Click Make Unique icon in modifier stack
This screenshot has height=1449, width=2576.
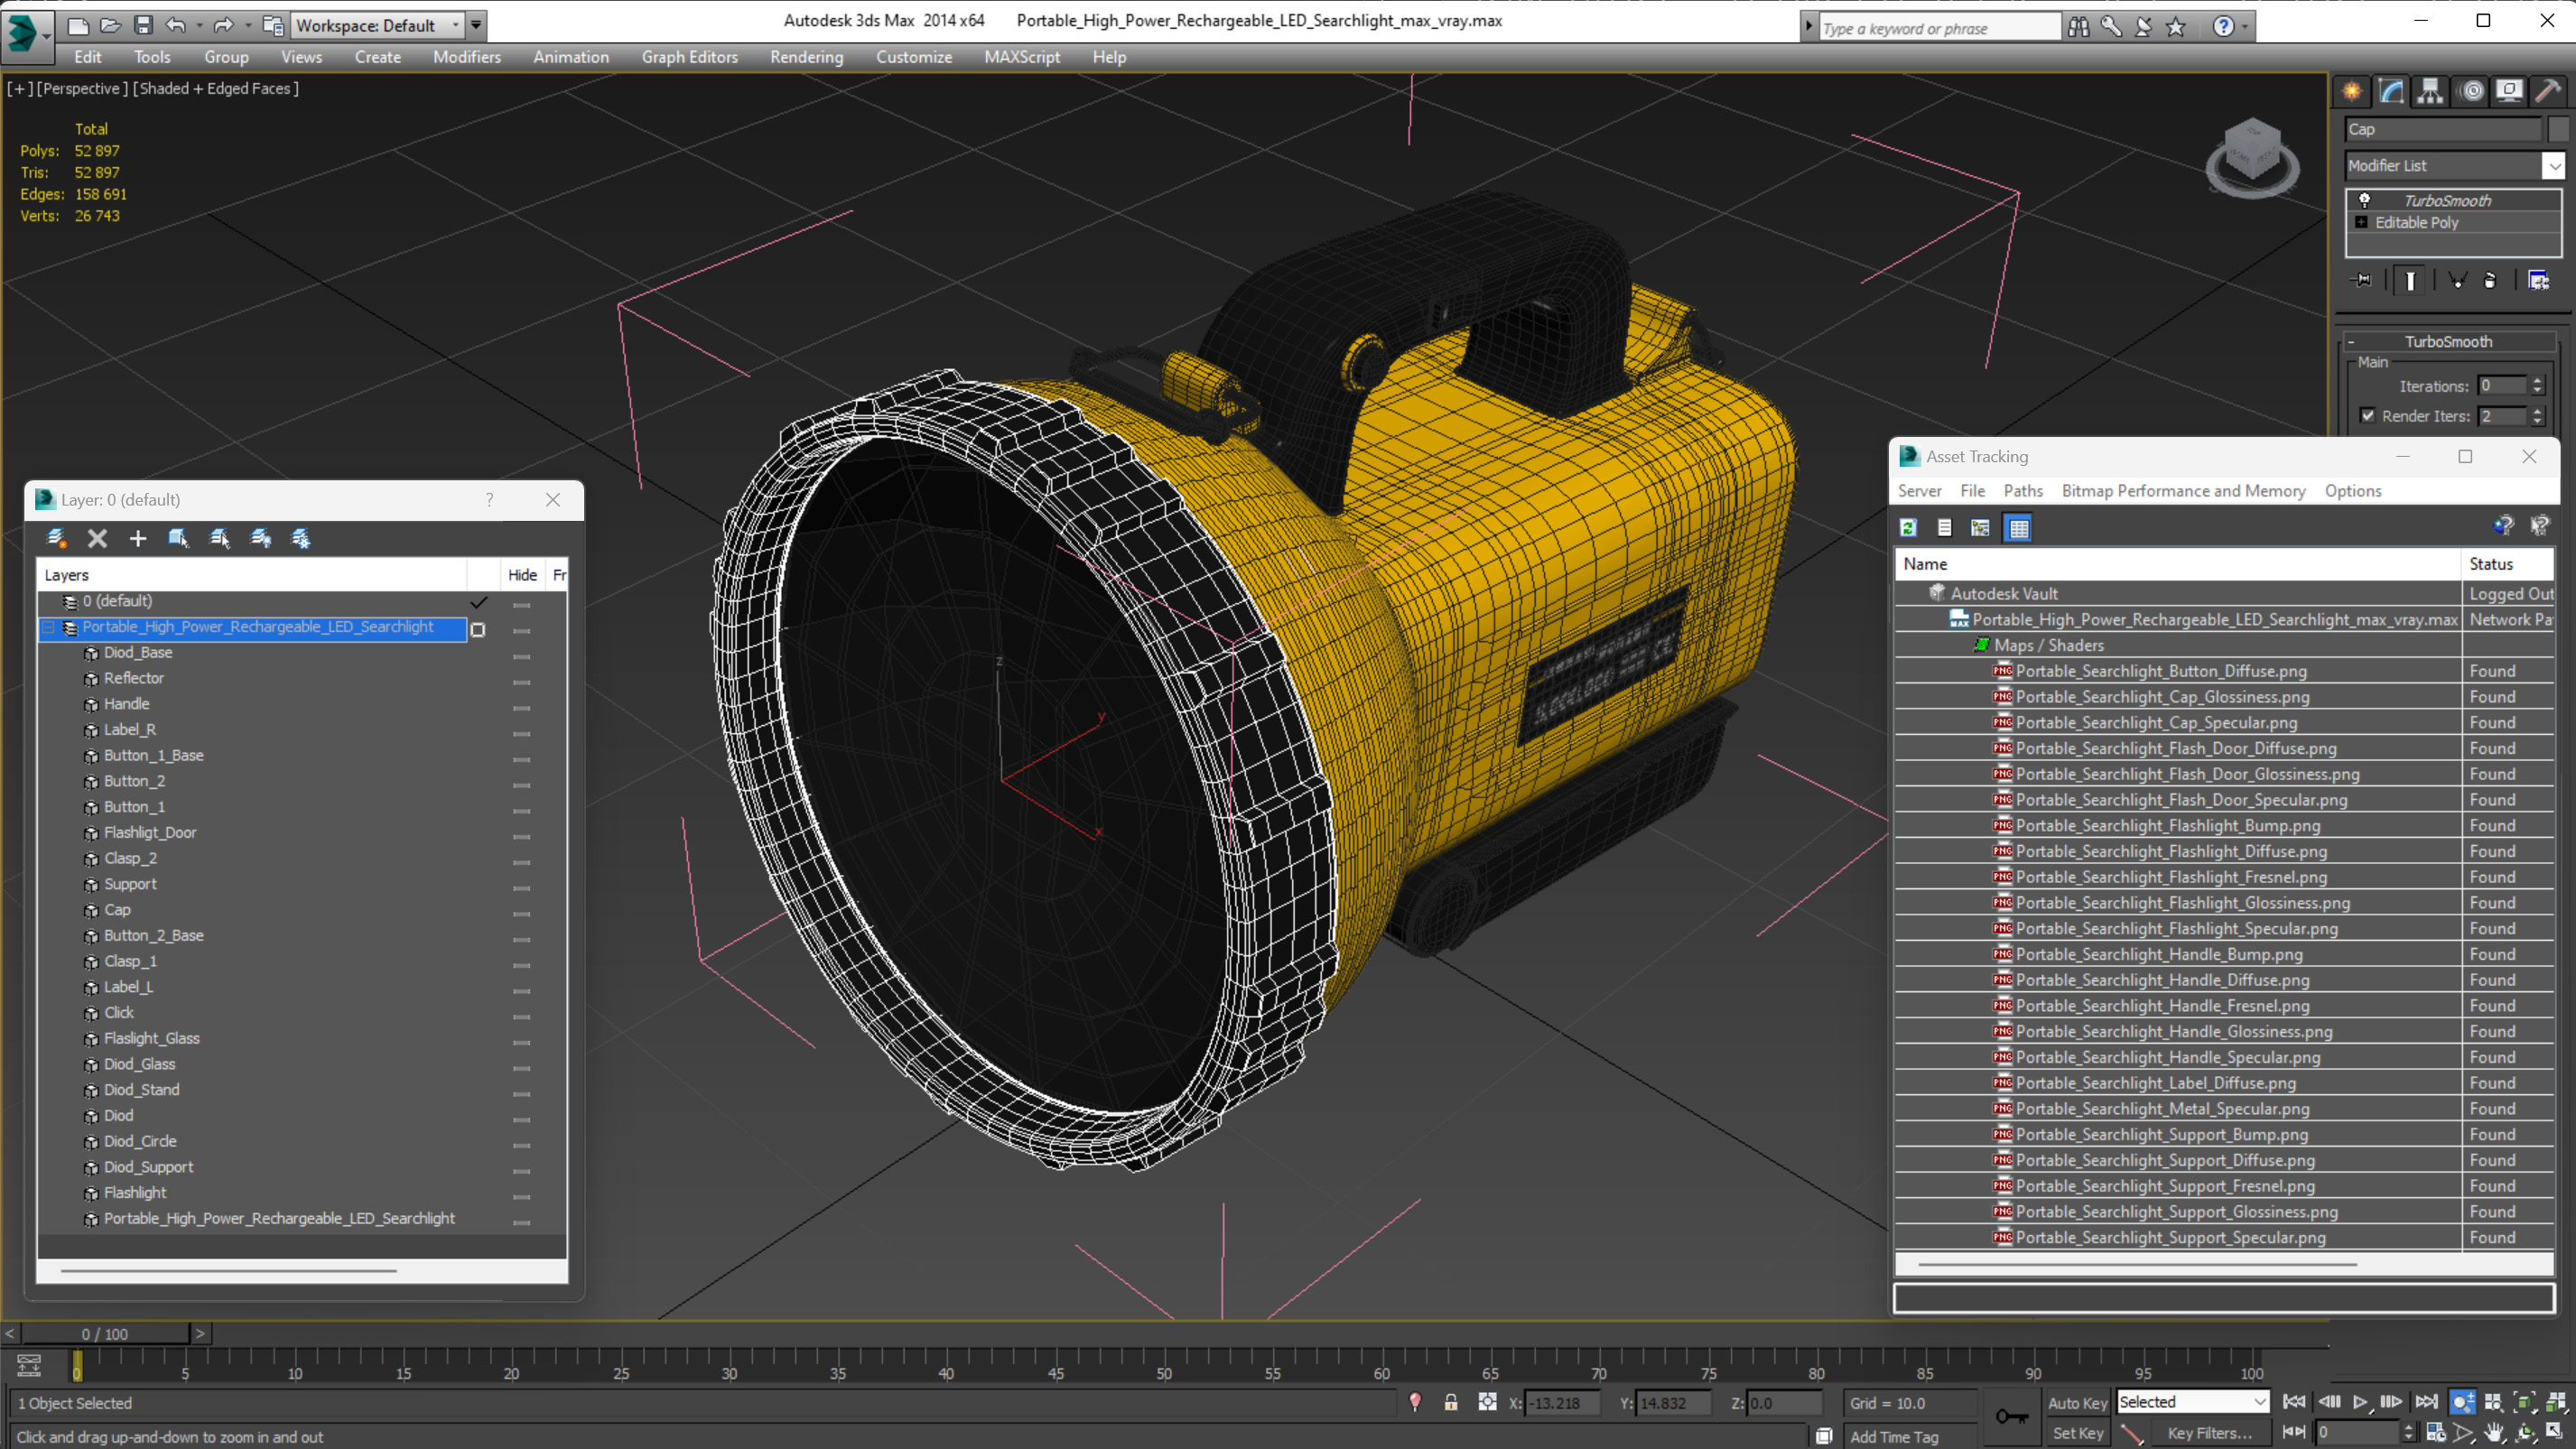pyautogui.click(x=2457, y=280)
